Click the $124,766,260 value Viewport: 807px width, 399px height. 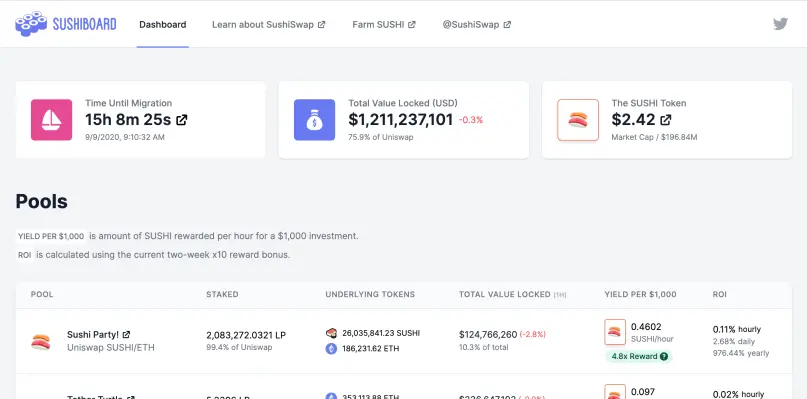488,335
